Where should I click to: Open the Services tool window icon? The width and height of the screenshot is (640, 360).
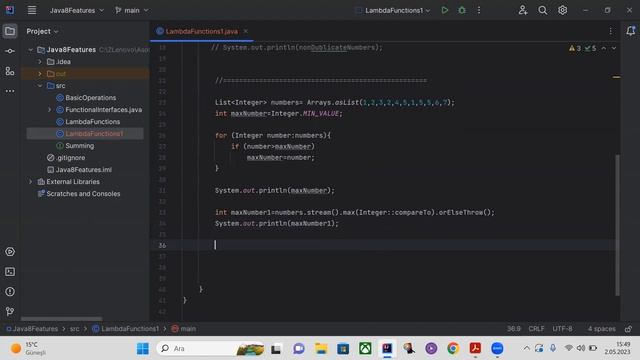pyautogui.click(x=10, y=251)
